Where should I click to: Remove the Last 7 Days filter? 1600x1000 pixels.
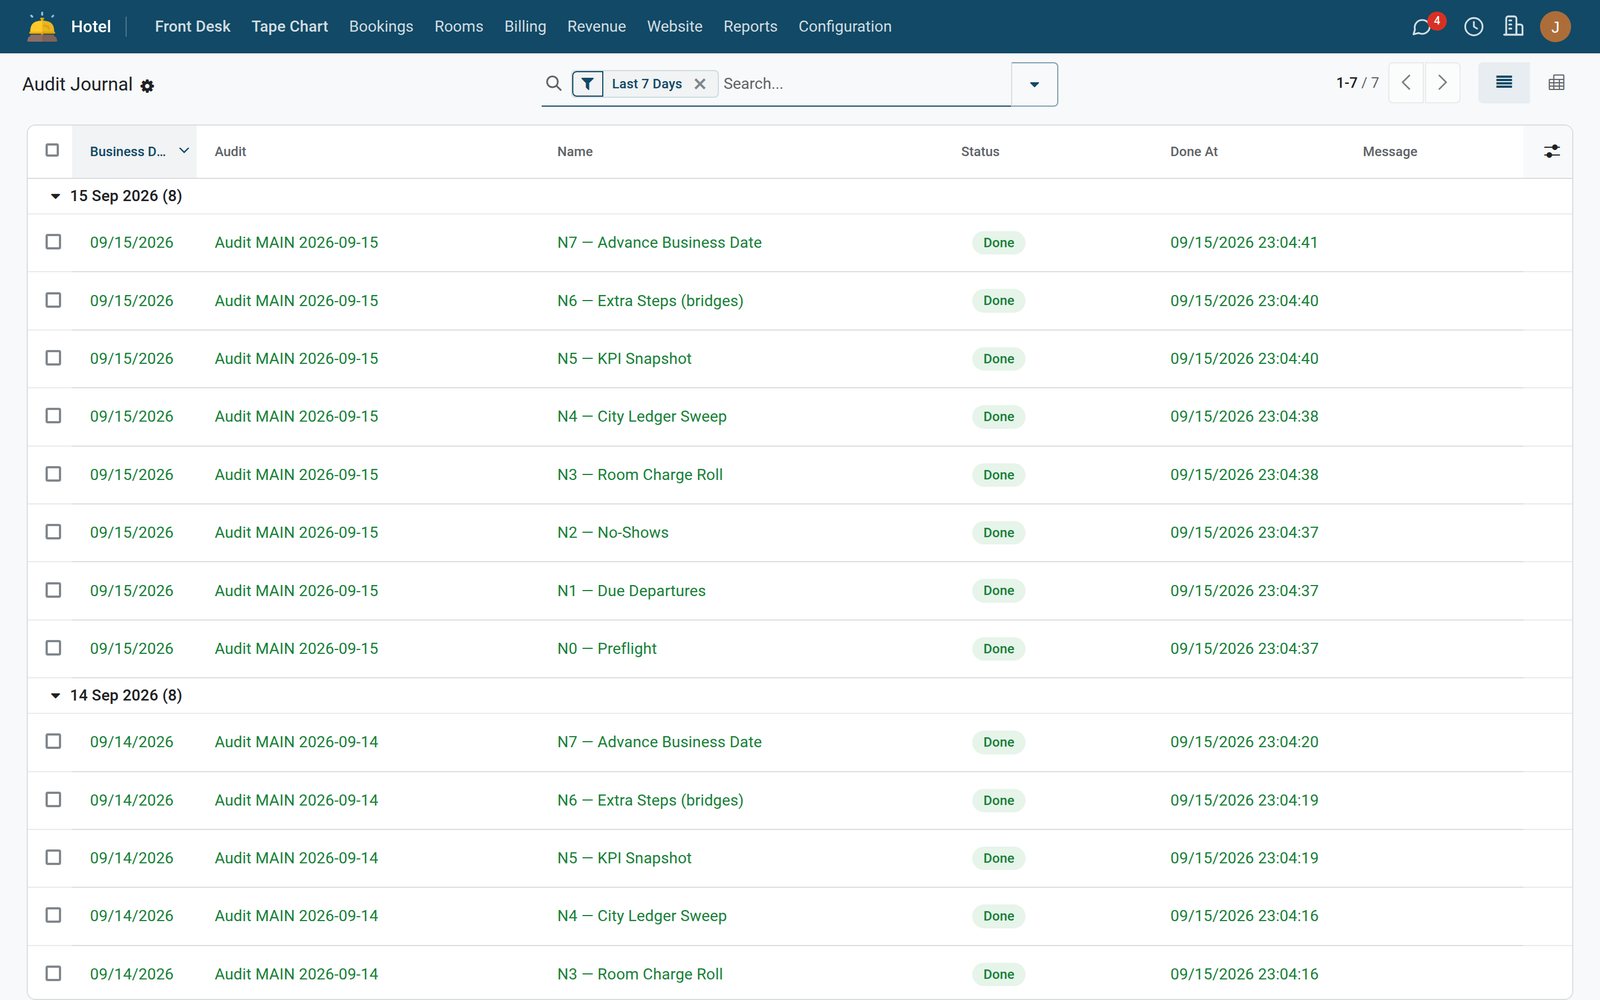pyautogui.click(x=700, y=84)
